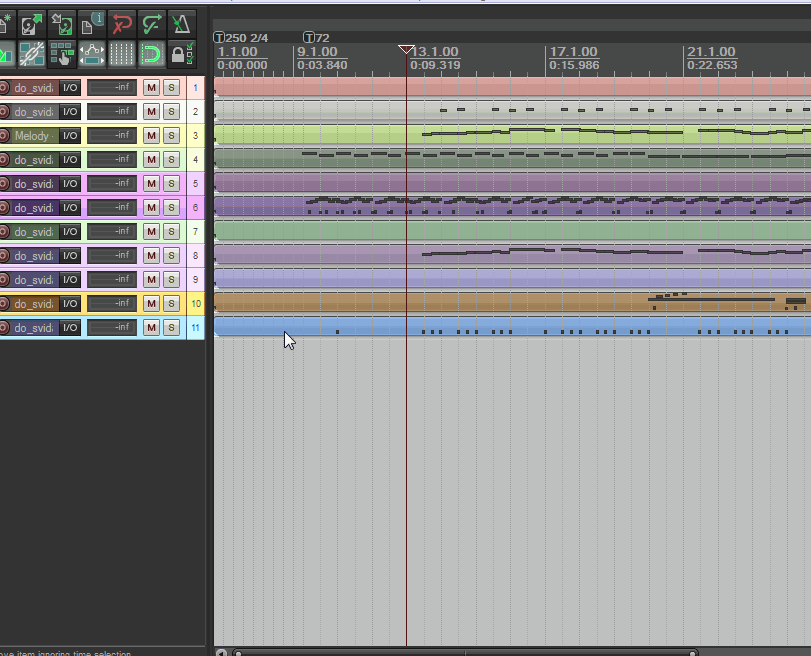Click track number 1
The width and height of the screenshot is (811, 656).
(x=196, y=87)
